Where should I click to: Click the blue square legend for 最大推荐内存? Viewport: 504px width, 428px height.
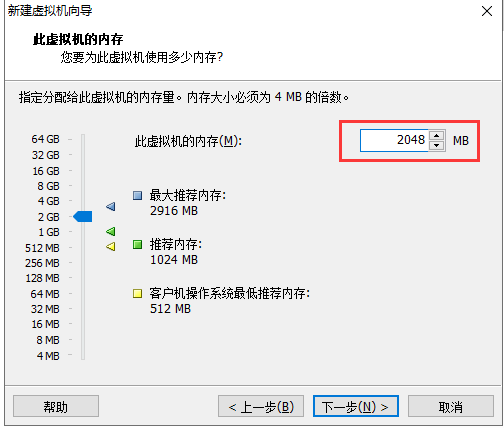coord(137,195)
